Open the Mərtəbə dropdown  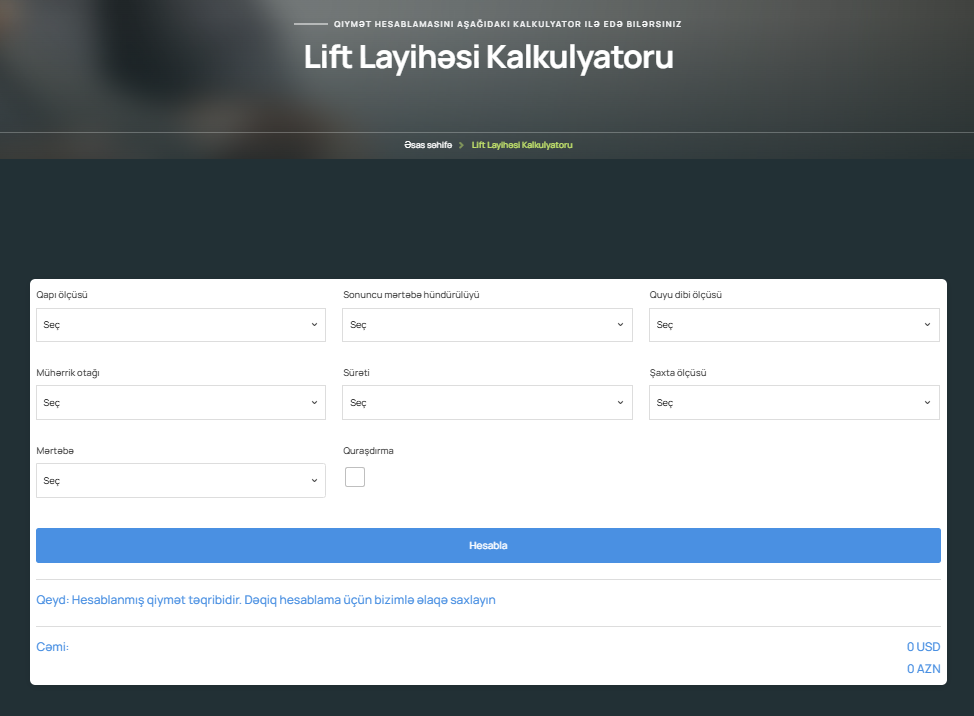180,480
